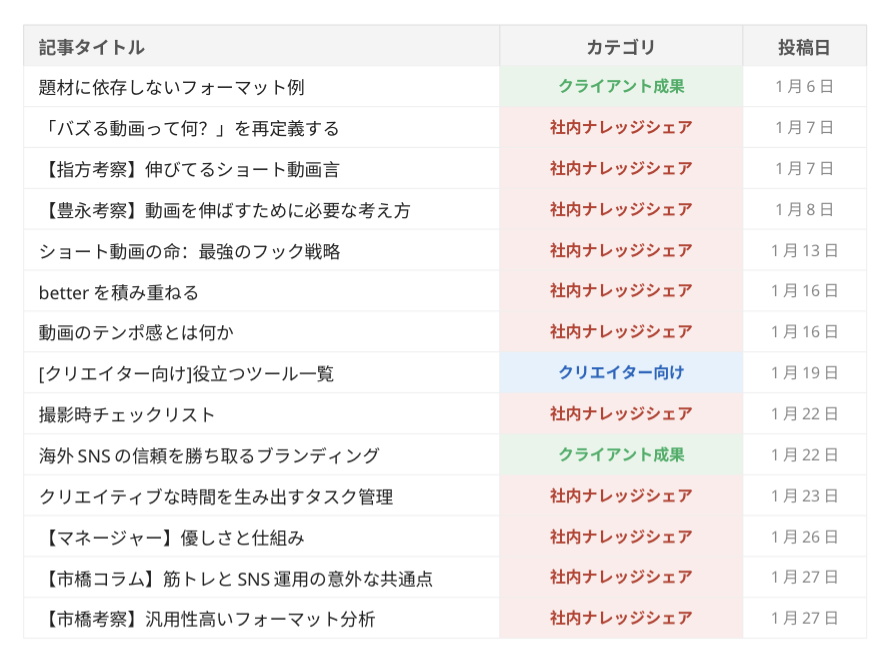The height and width of the screenshot is (670, 884).
Task: Open 【マネージャー】優しさと仕組み article
Action: click(172, 537)
